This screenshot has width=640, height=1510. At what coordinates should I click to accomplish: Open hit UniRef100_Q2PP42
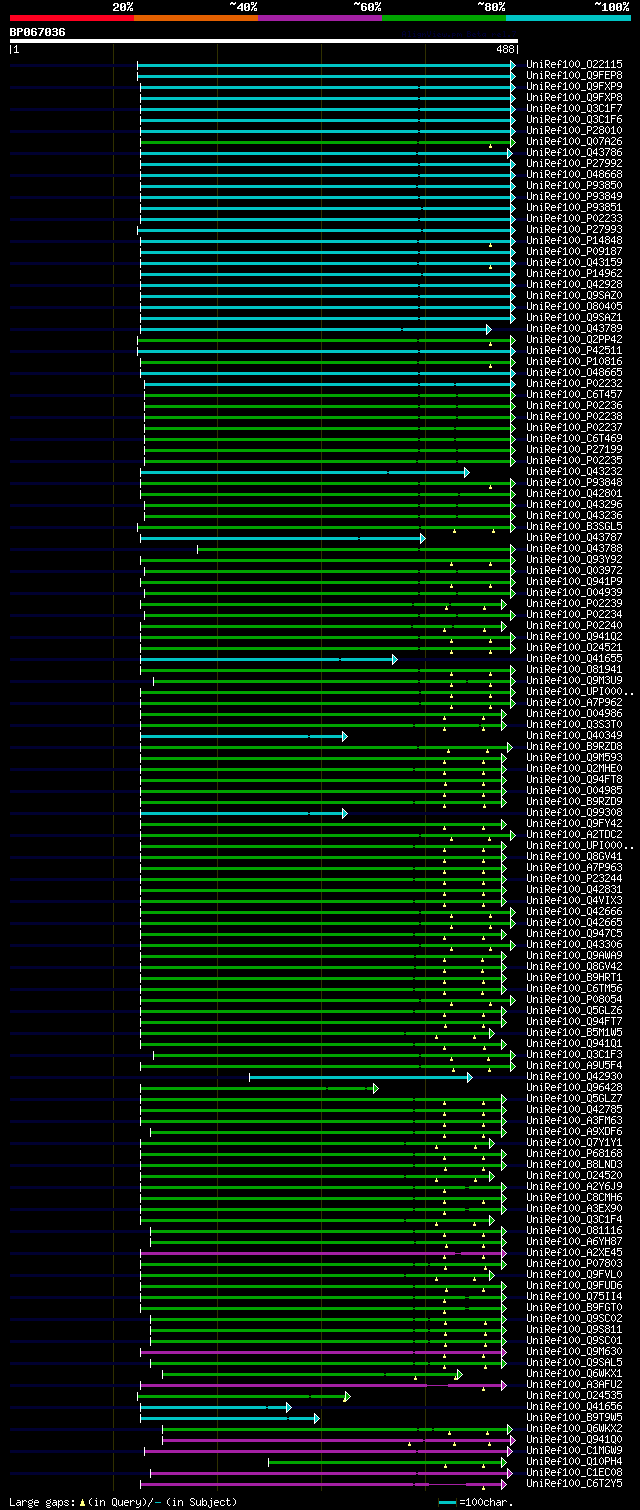click(x=574, y=339)
